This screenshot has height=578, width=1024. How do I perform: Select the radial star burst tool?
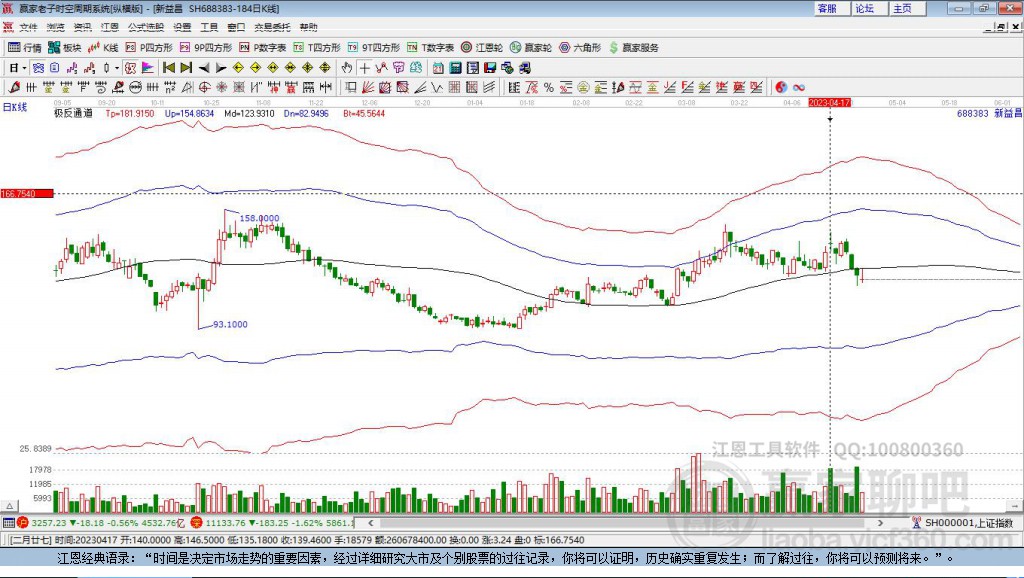coord(221,87)
